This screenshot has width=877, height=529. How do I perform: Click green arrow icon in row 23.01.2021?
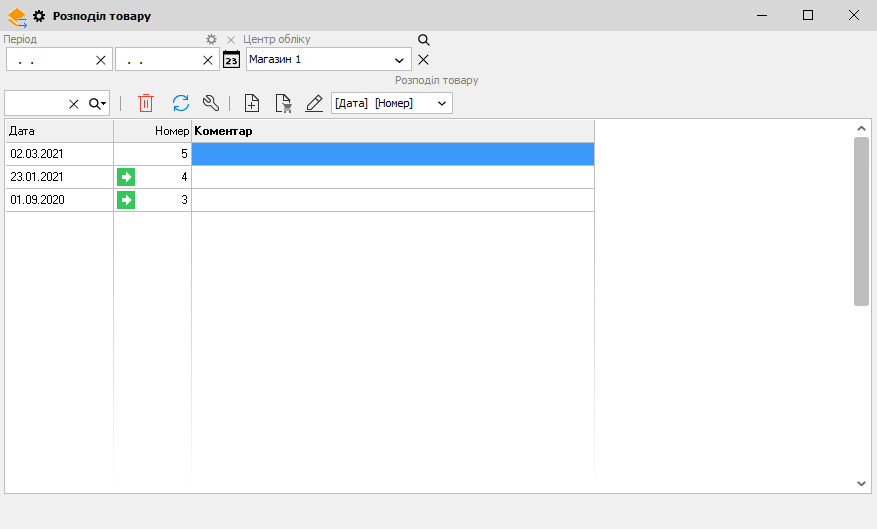[x=126, y=177]
